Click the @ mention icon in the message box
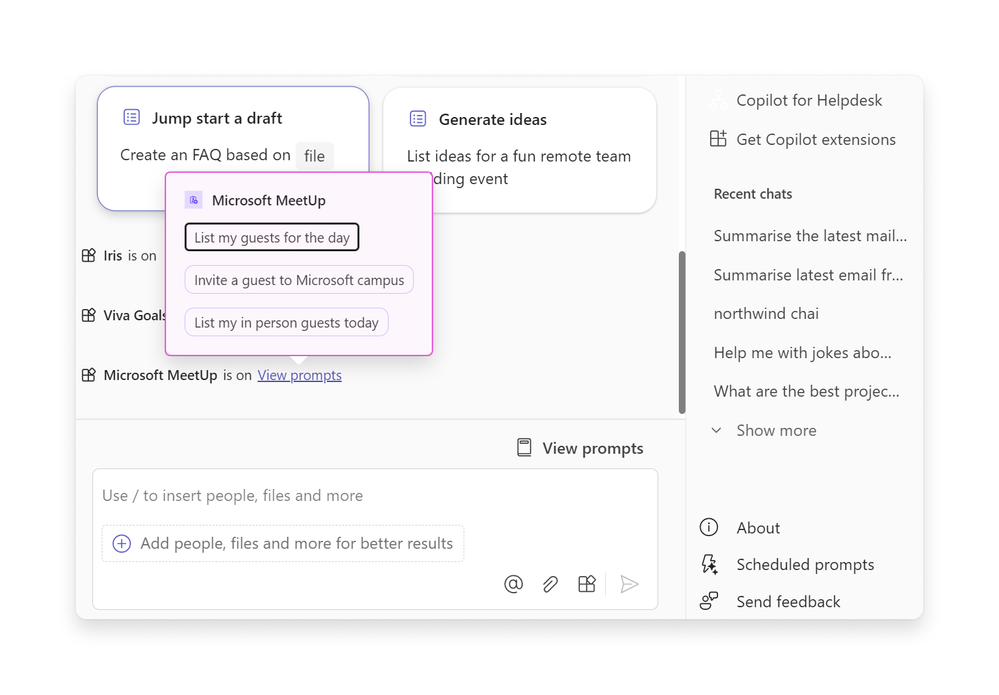The width and height of the screenshot is (999, 695). pyautogui.click(x=513, y=584)
